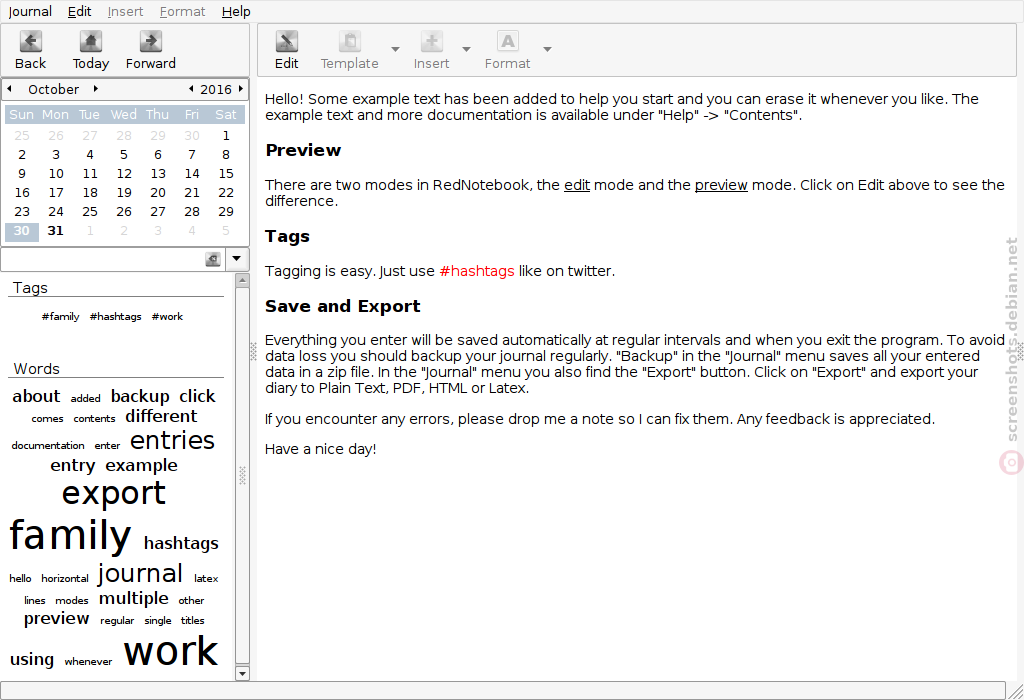
Task: Select October 30 in the calendar
Action: coord(22,231)
